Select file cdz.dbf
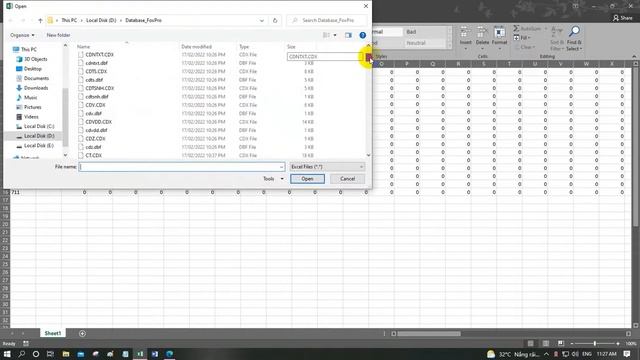 coord(93,147)
